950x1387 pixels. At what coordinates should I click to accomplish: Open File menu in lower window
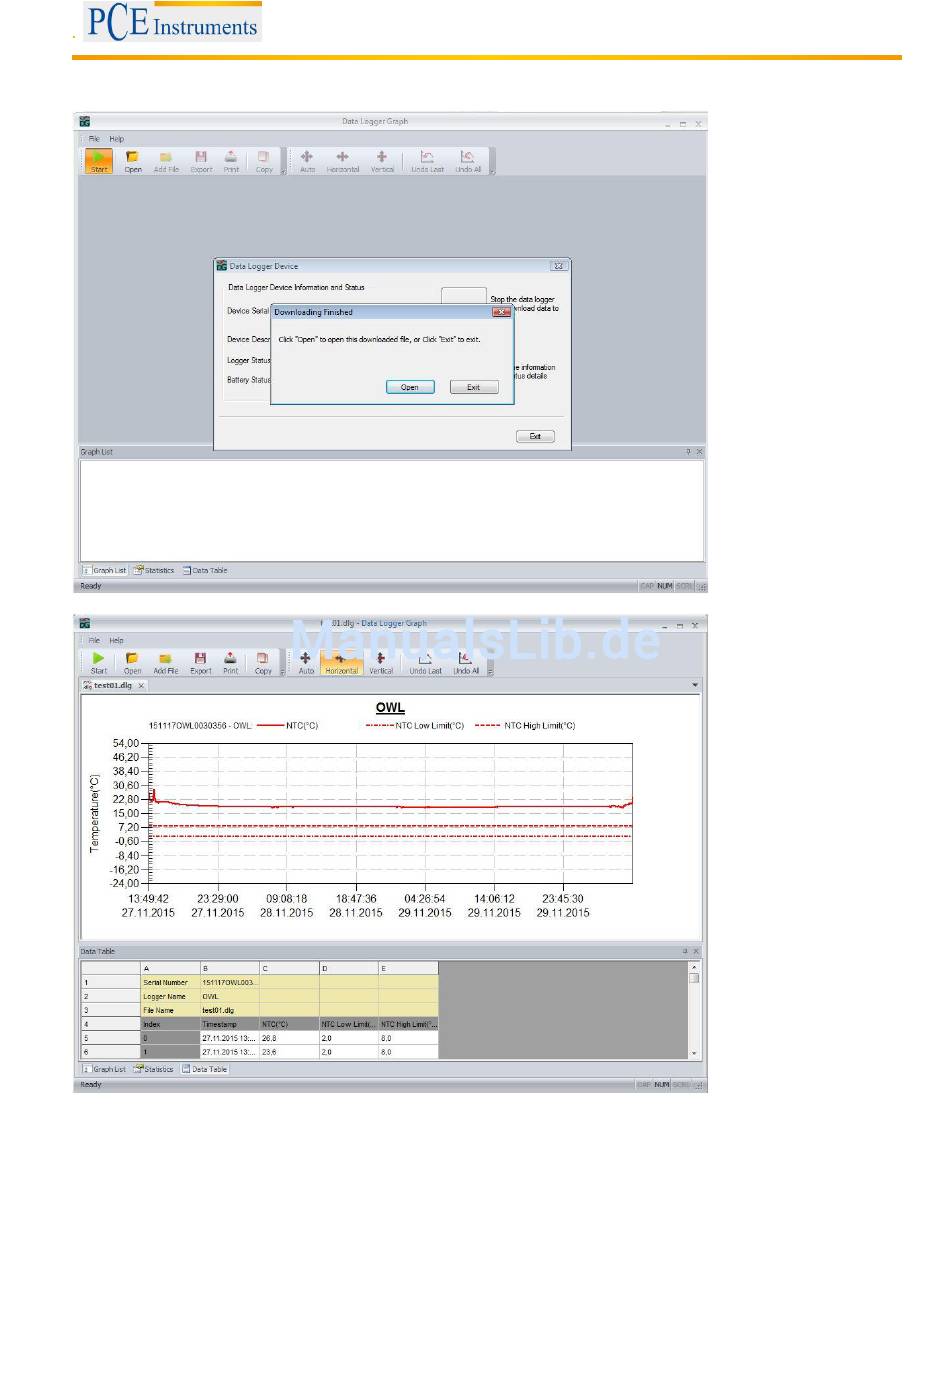pos(94,640)
